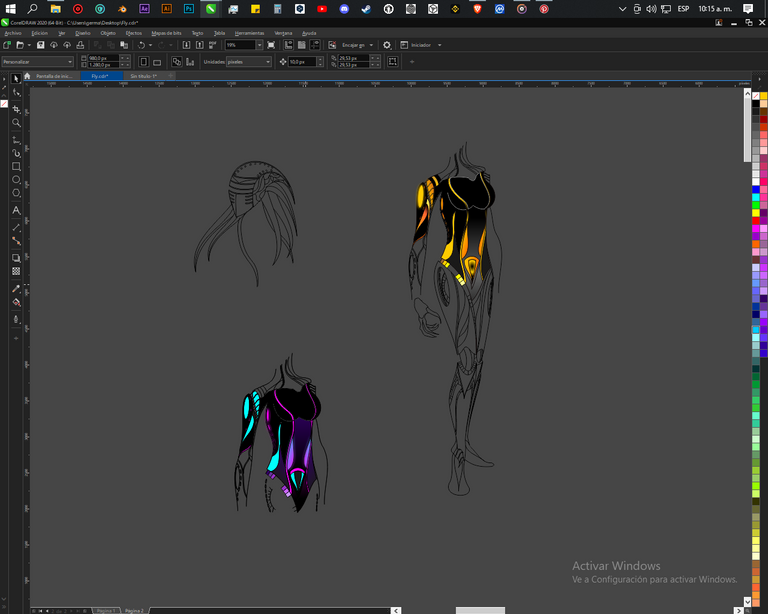Switch to Página 1 page tab
The height and width of the screenshot is (614, 768).
(x=106, y=611)
